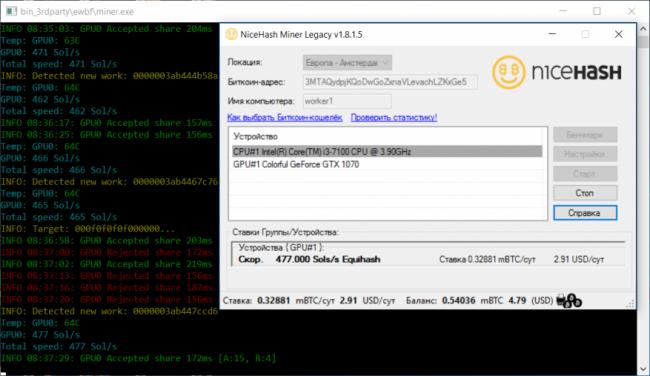650x376 pixels.
Task: Click the 0.32881 mBTC rate in status bar
Action: tap(274, 300)
